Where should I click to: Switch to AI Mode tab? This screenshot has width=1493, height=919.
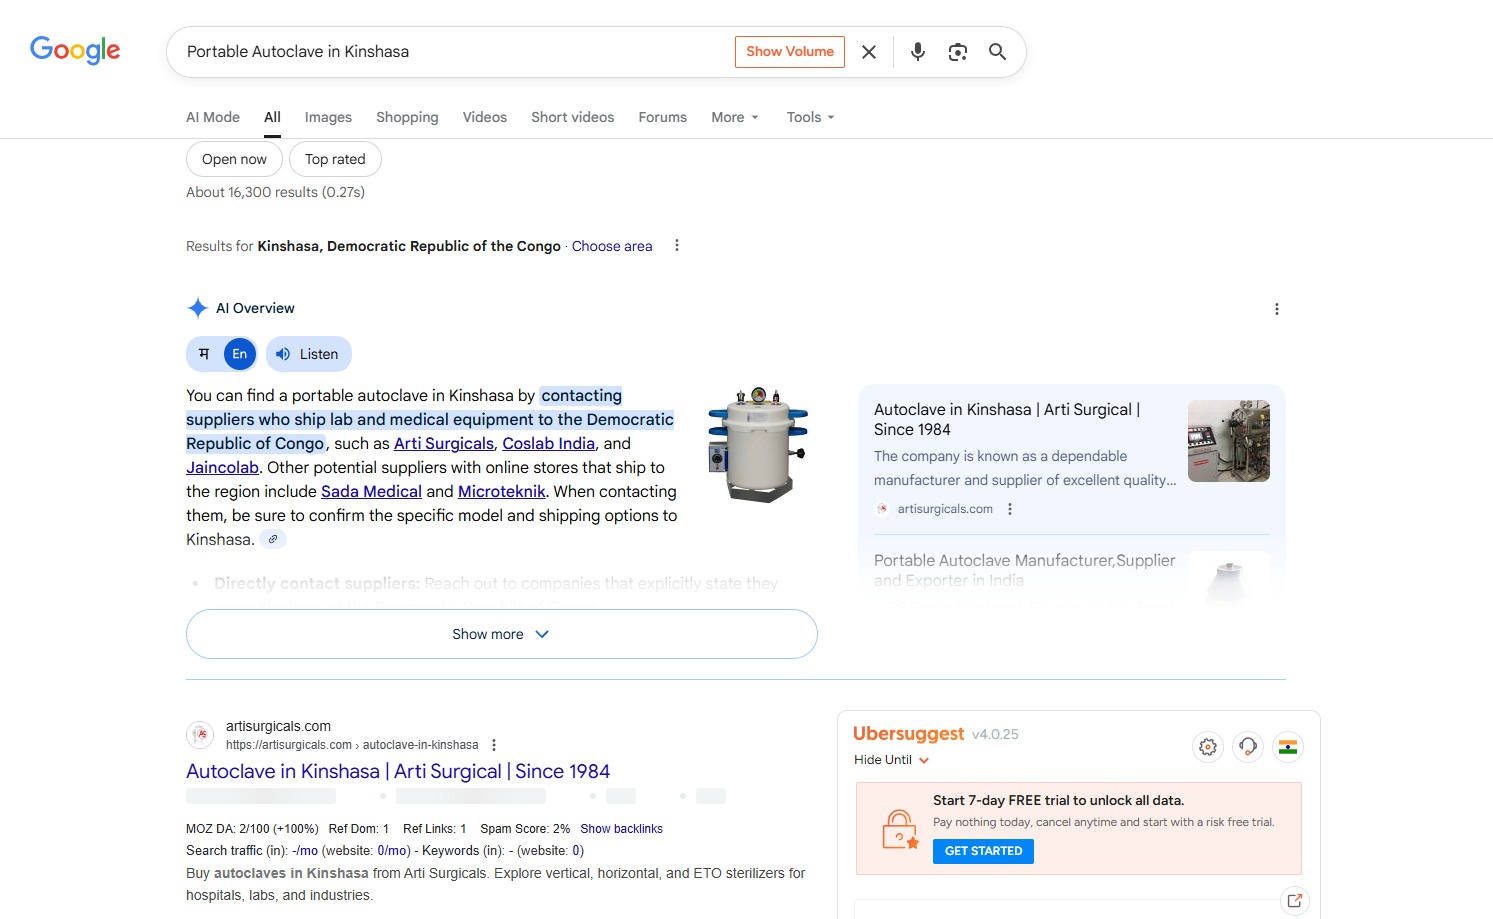pyautogui.click(x=213, y=117)
